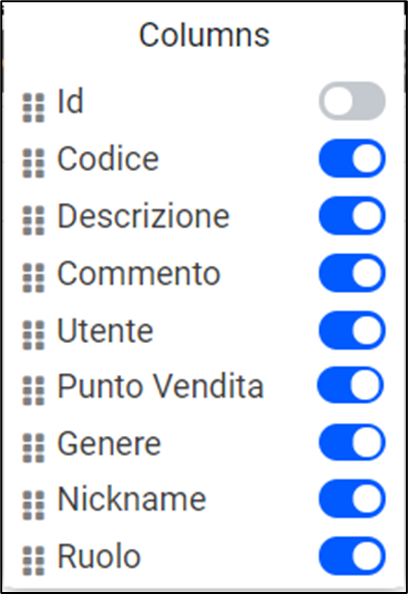The width and height of the screenshot is (408, 594).
Task: Turn off the Nickname column toggle
Action: pyautogui.click(x=352, y=499)
